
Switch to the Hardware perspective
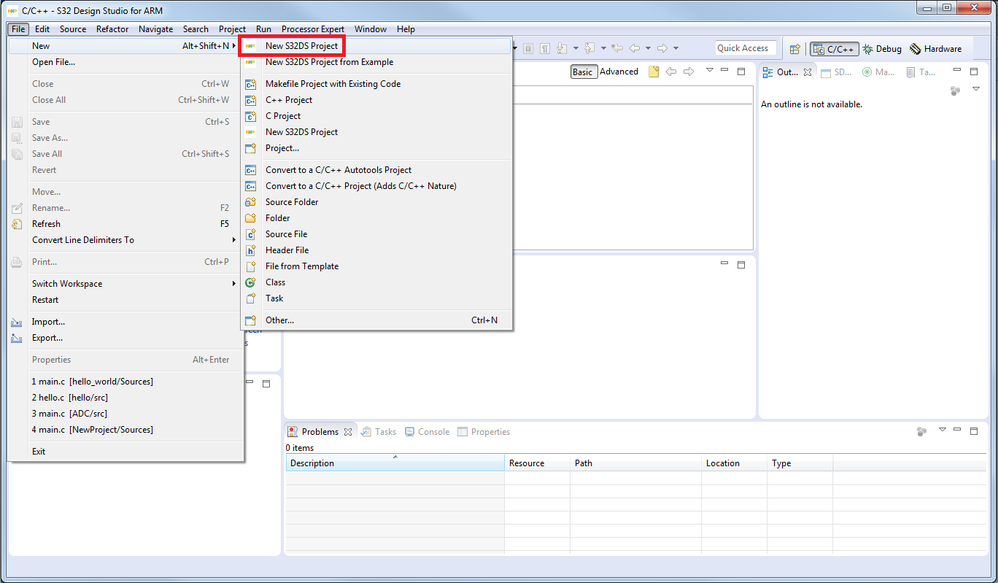936,49
